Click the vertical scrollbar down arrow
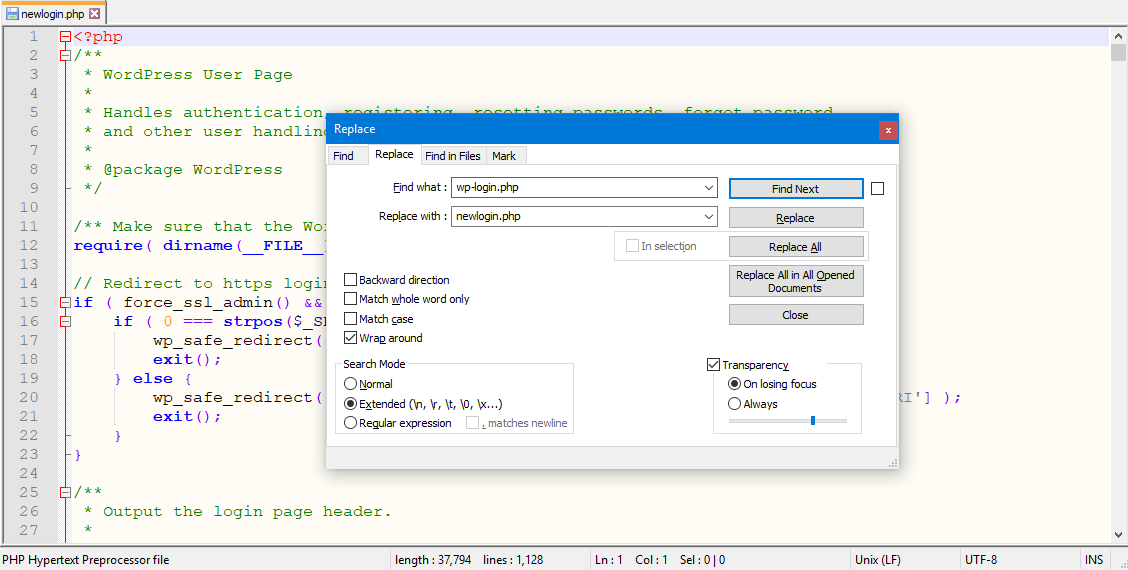 [1118, 535]
